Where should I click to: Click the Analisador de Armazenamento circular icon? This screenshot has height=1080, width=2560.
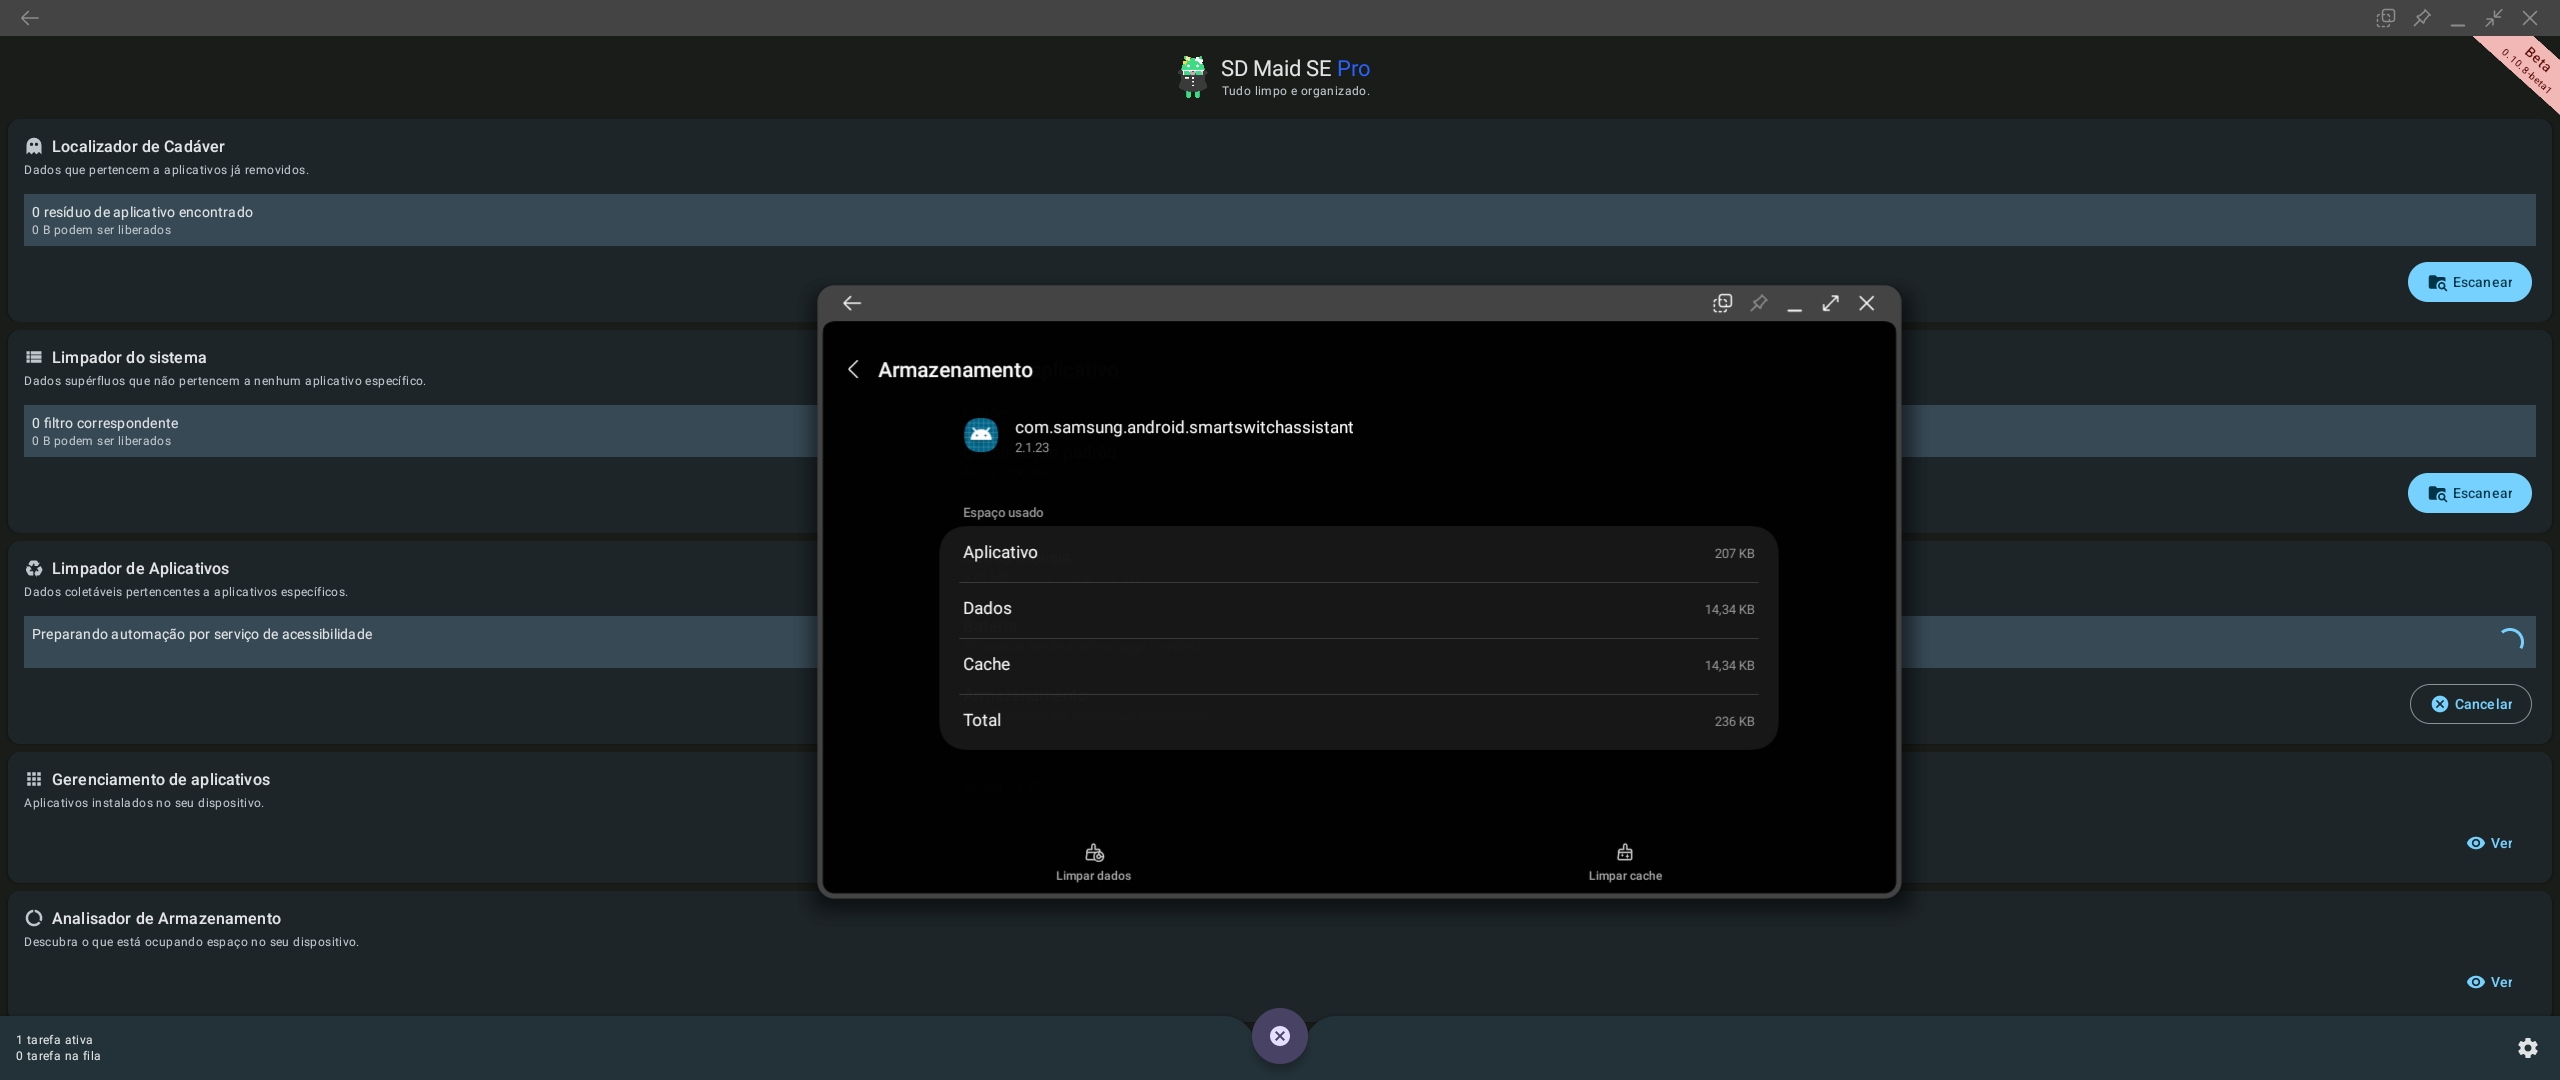(x=33, y=918)
